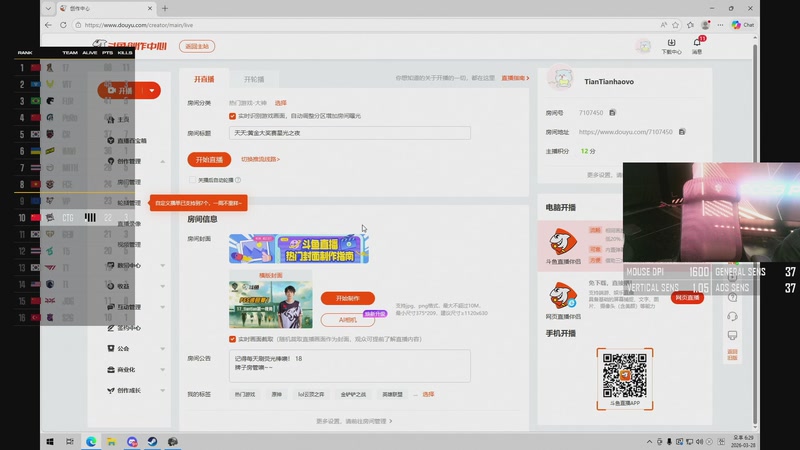Image resolution: width=800 pixels, height=450 pixels.
Task: Open Steam from the taskbar
Action: click(x=152, y=441)
